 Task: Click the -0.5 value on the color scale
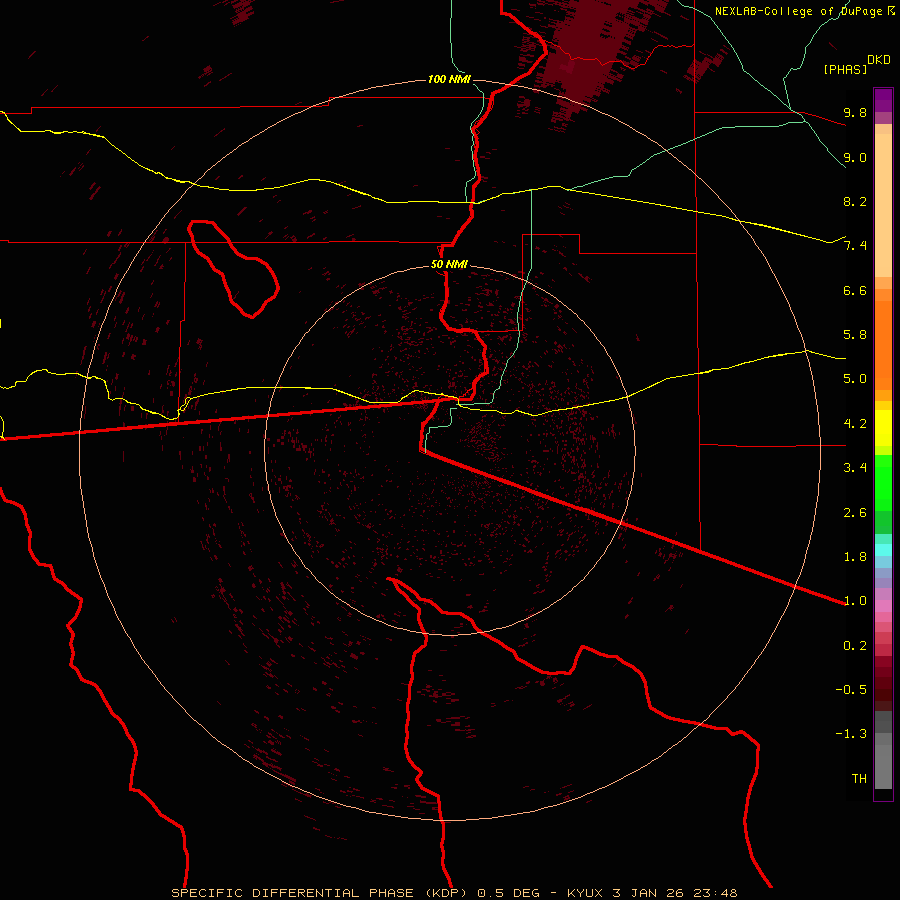[x=851, y=690]
